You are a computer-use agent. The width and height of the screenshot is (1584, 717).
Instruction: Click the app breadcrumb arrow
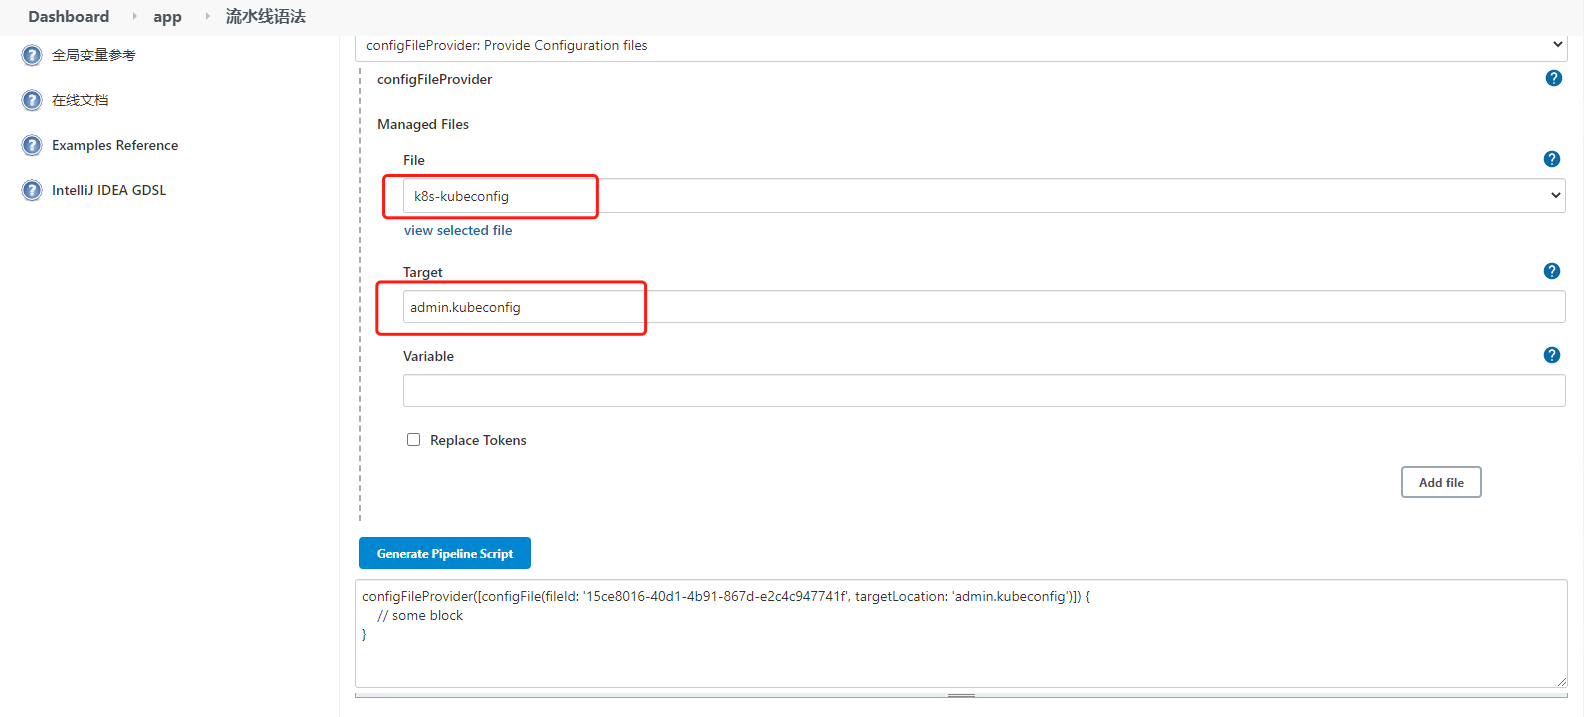click(207, 16)
